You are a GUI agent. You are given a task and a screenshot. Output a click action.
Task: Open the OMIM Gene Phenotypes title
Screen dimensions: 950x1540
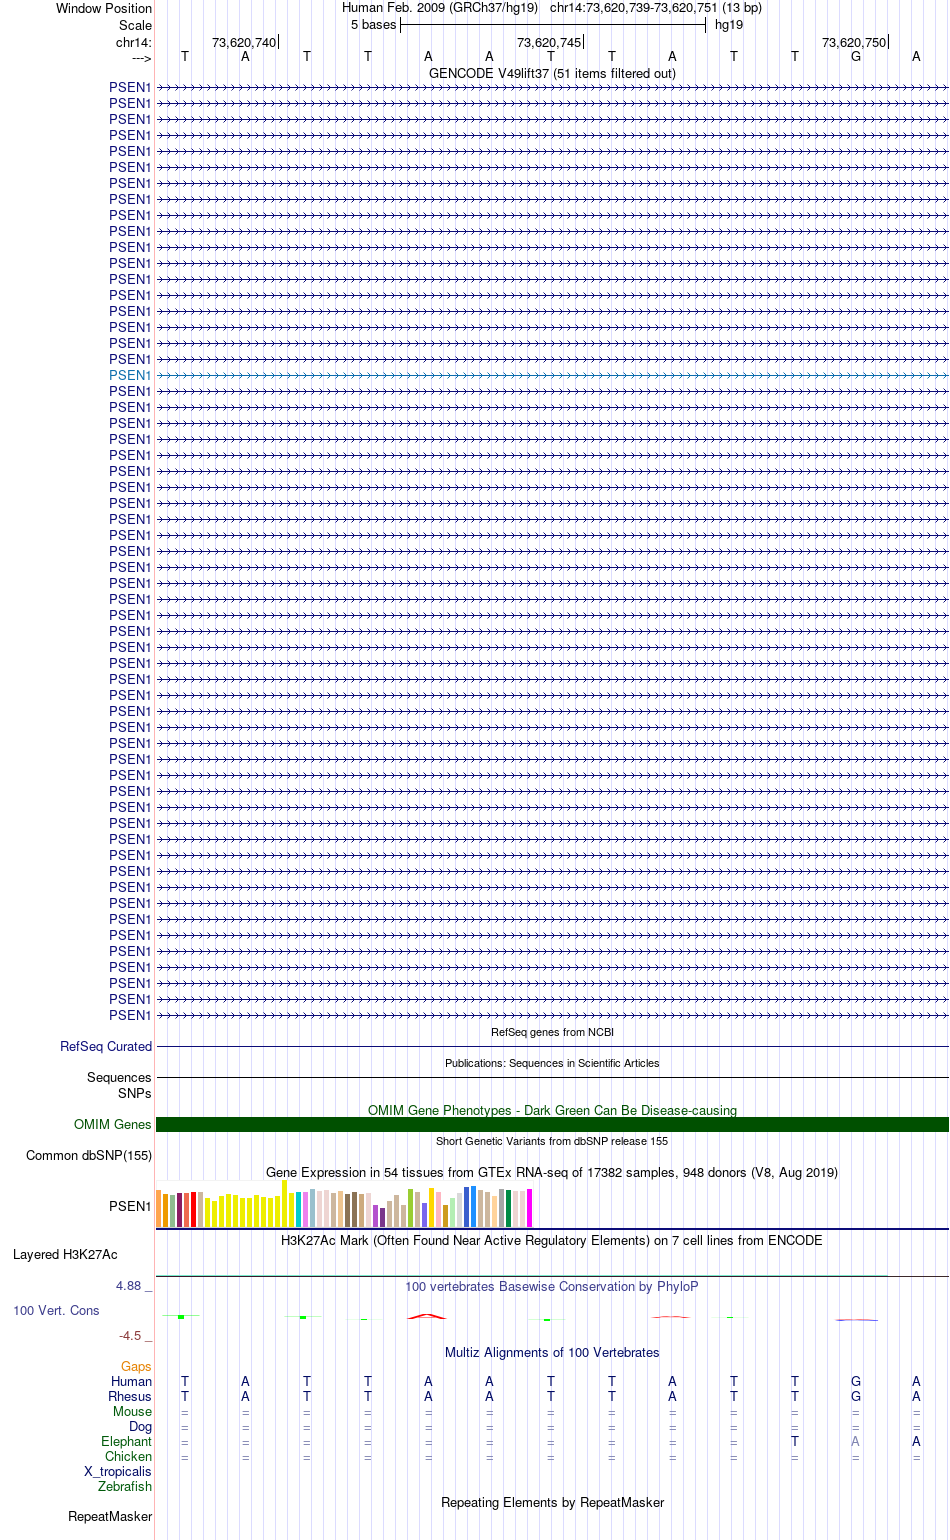point(552,1110)
